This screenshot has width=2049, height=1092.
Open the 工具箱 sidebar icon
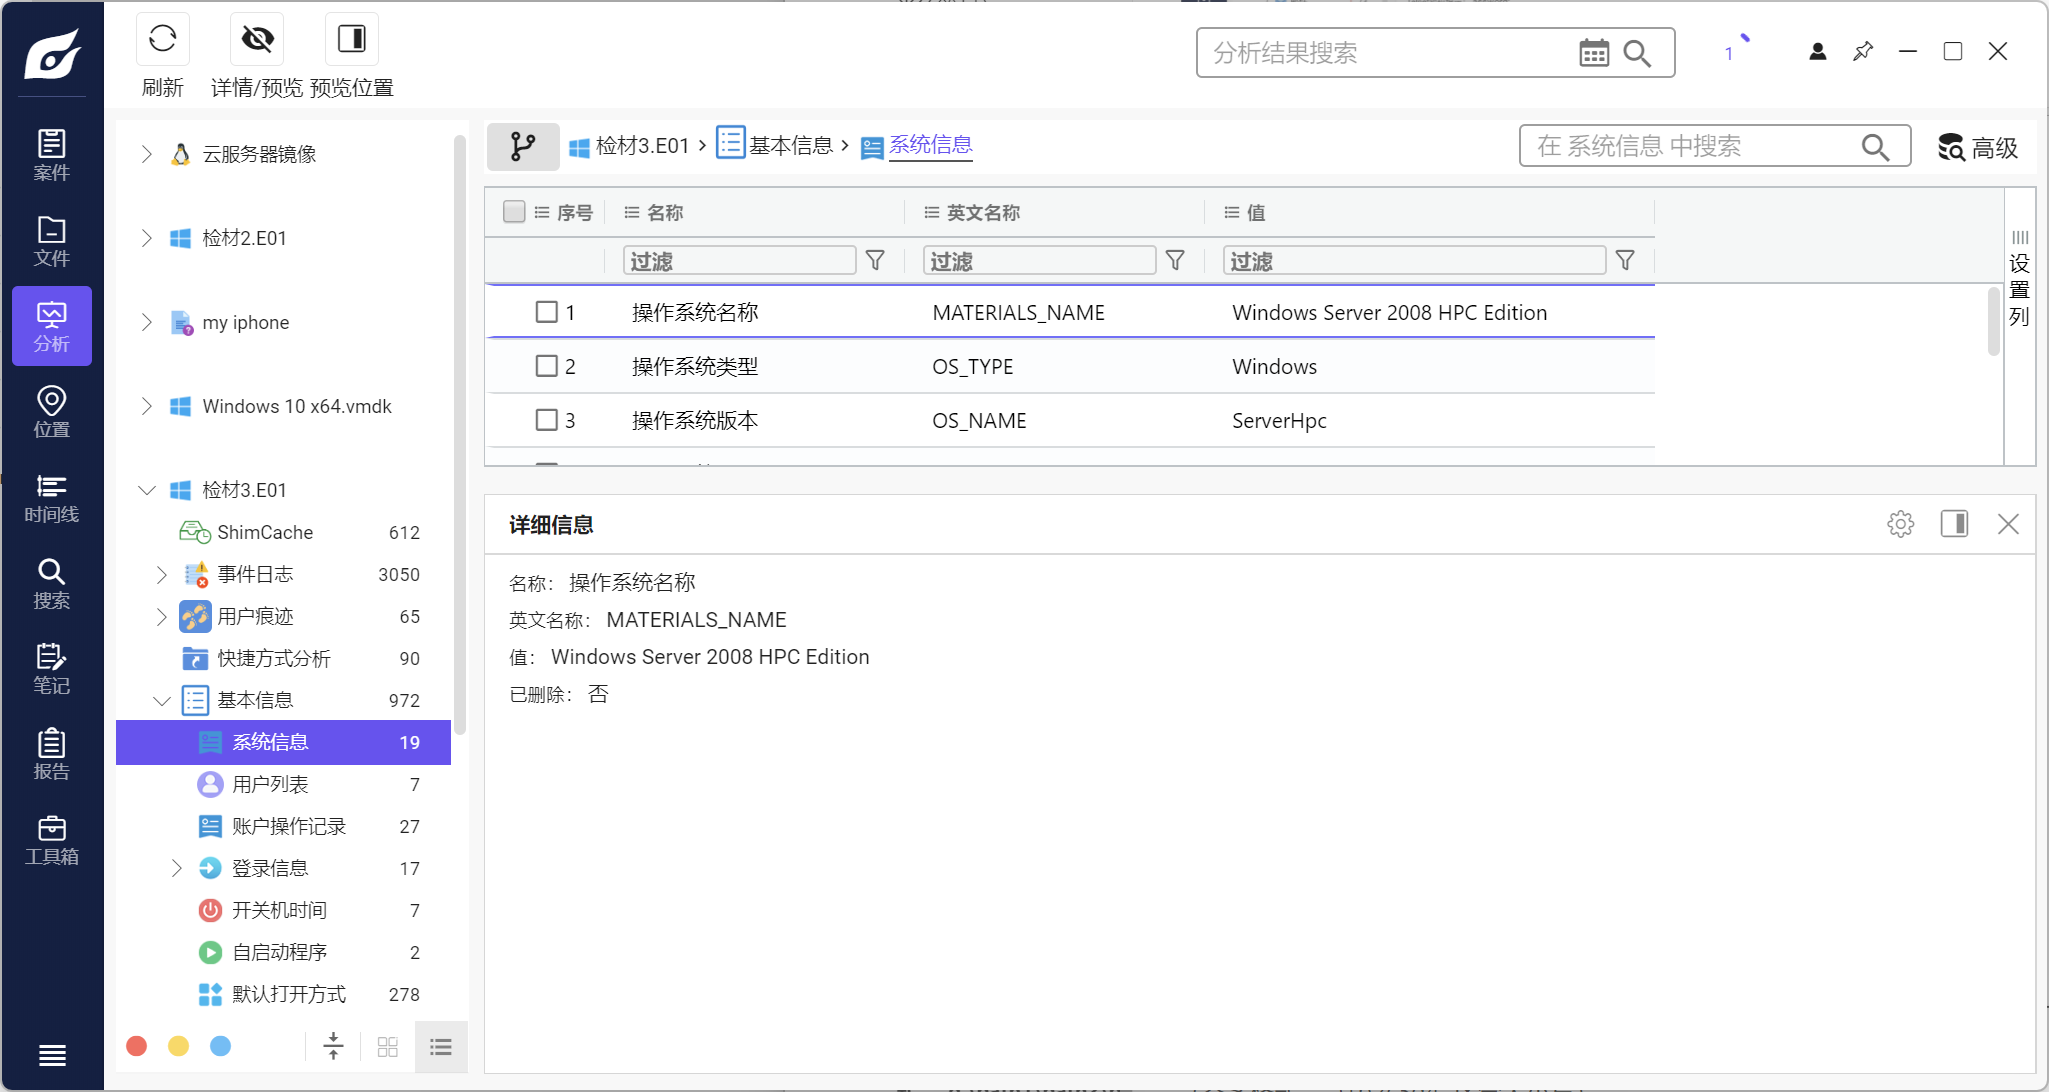coord(52,840)
